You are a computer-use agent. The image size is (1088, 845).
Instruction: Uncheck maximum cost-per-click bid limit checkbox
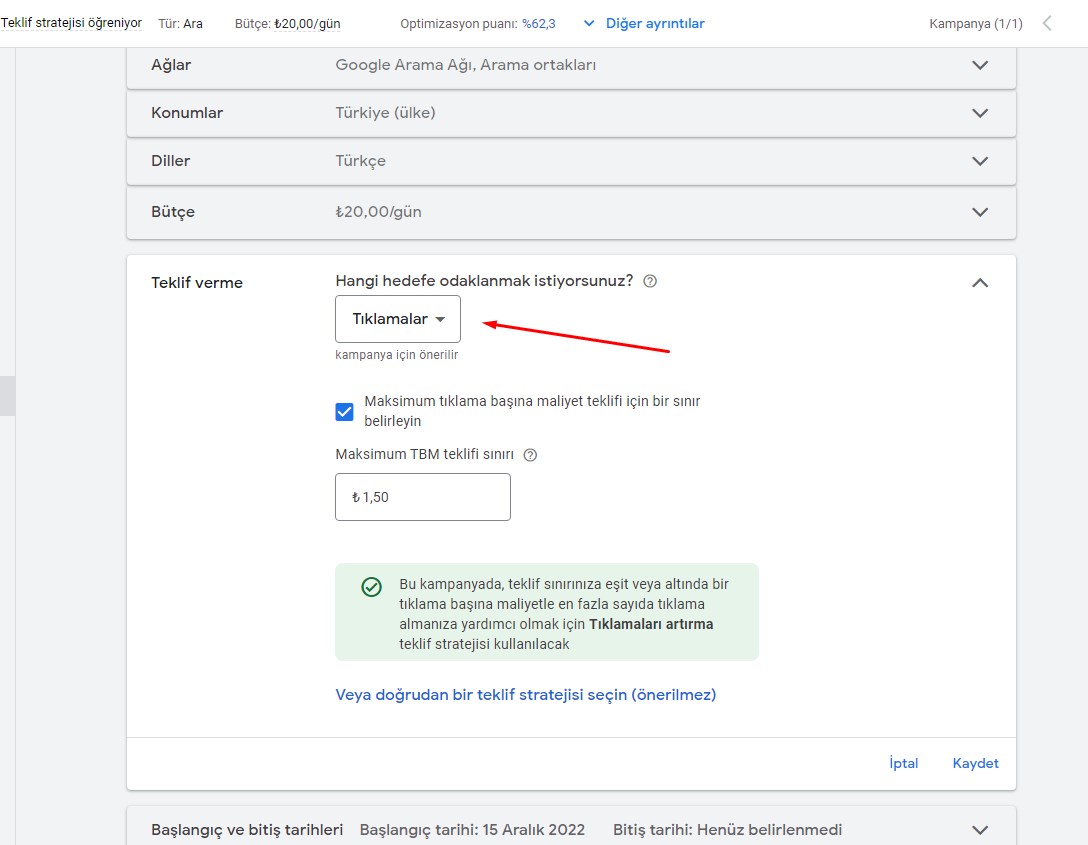(x=344, y=411)
